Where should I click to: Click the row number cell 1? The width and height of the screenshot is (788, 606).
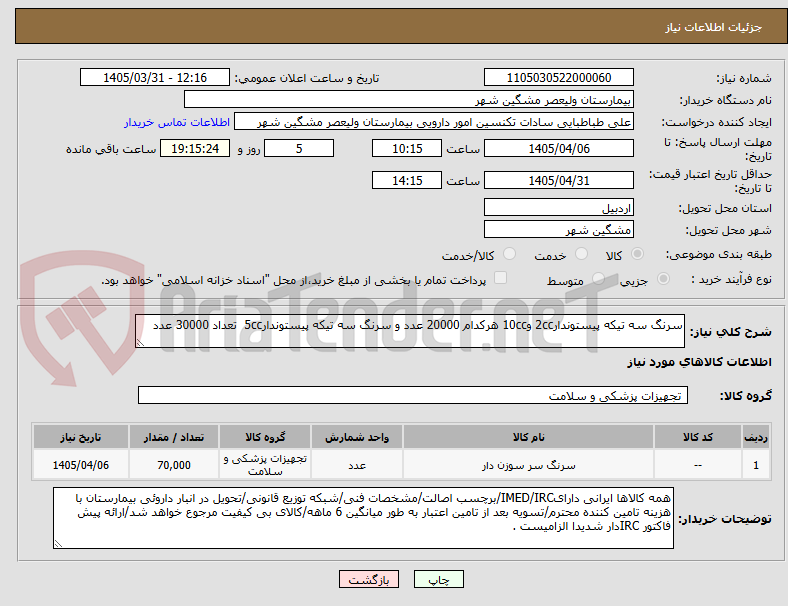tap(756, 465)
